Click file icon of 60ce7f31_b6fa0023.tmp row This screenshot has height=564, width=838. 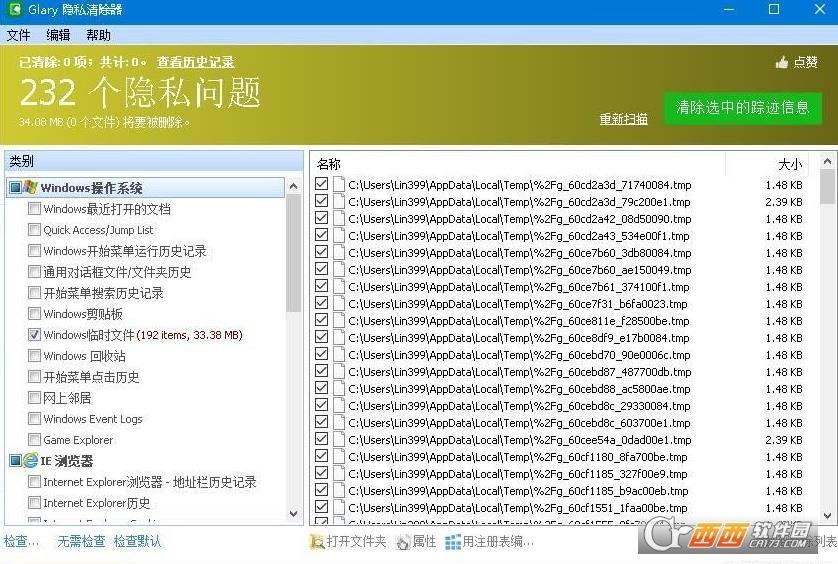338,304
